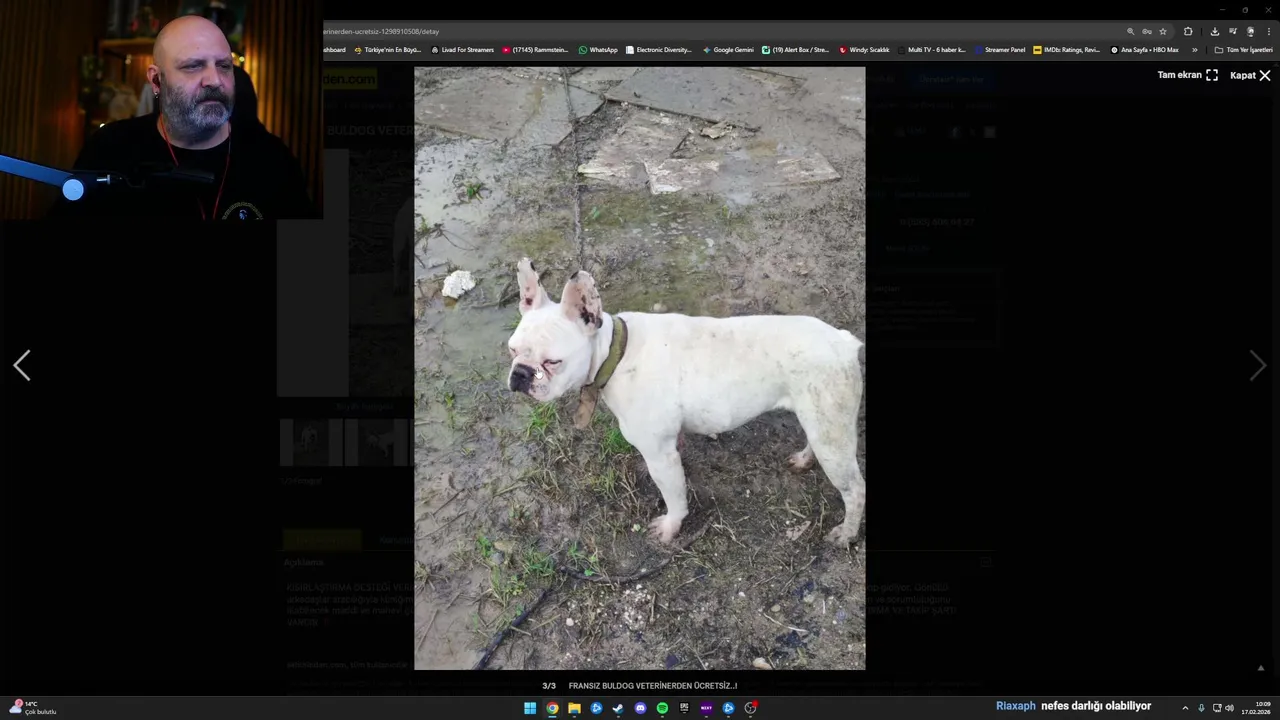Show hidden system tray icons
The image size is (1280, 720).
point(1185,708)
